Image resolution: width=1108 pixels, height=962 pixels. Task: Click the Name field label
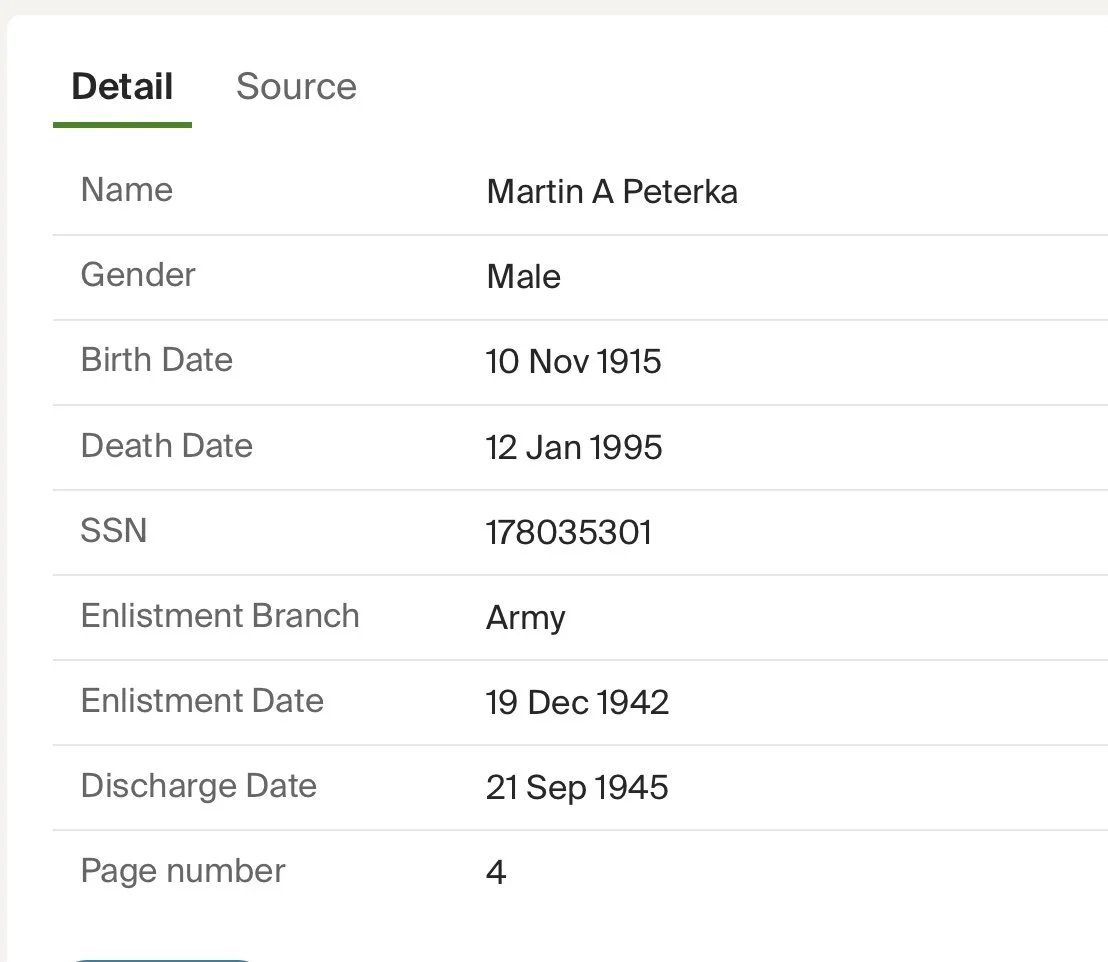[127, 190]
